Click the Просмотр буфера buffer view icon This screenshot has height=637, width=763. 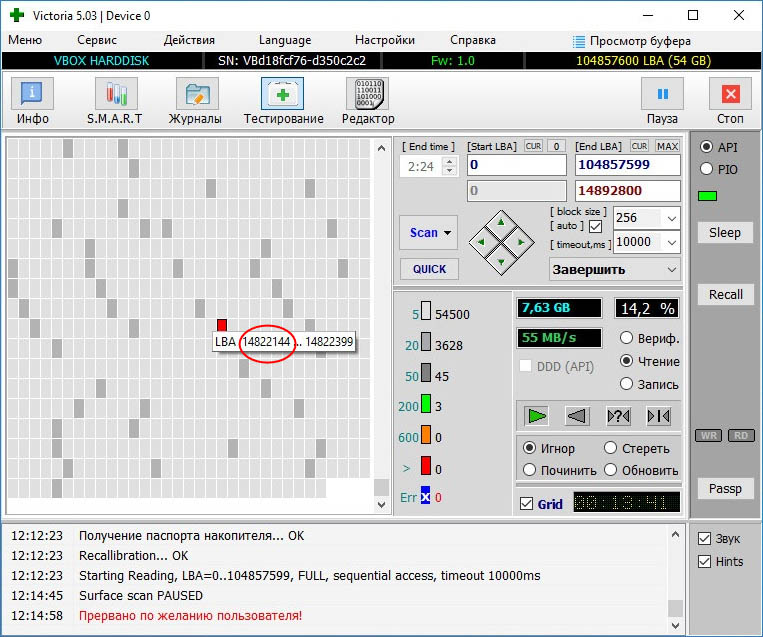point(579,41)
